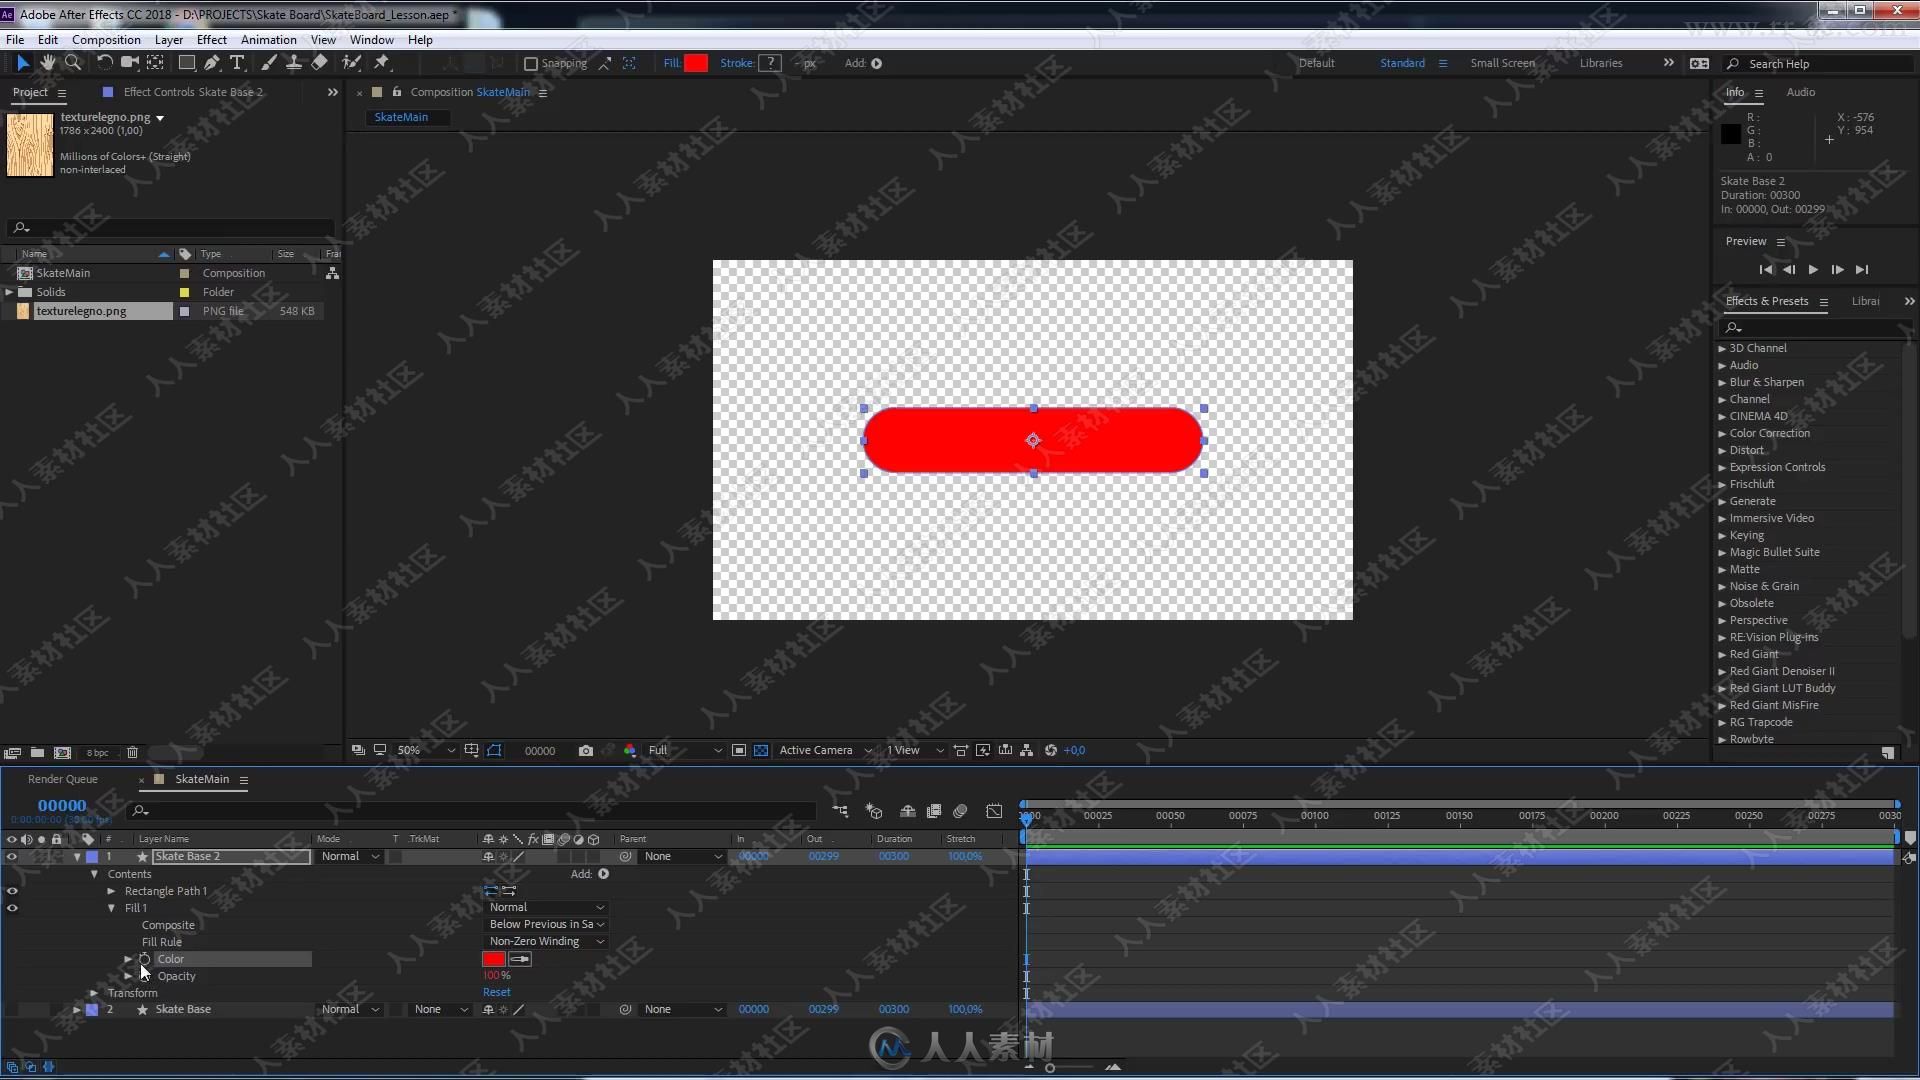Open the Composition menu
The height and width of the screenshot is (1080, 1920).
click(x=105, y=40)
